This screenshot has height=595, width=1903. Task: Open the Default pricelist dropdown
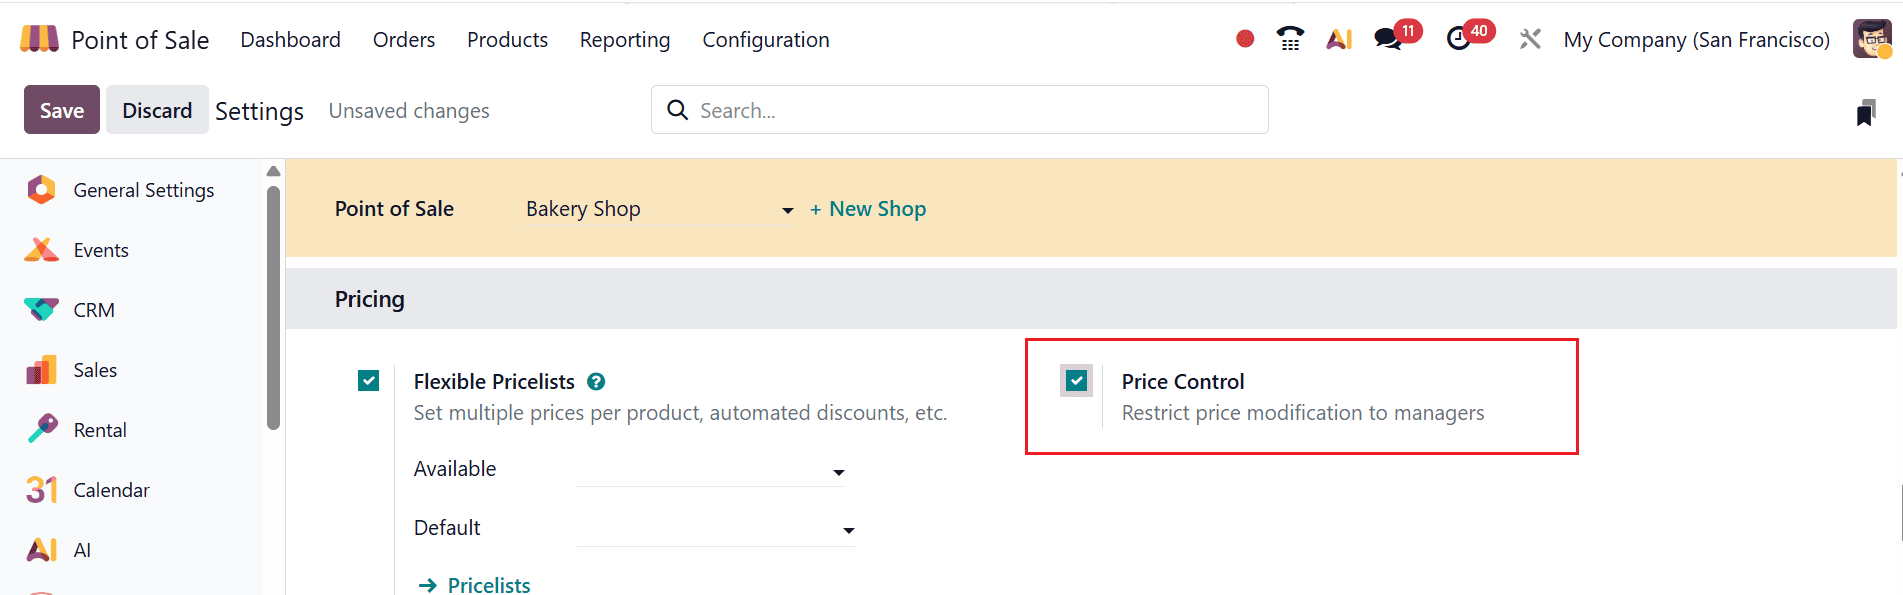848,530
